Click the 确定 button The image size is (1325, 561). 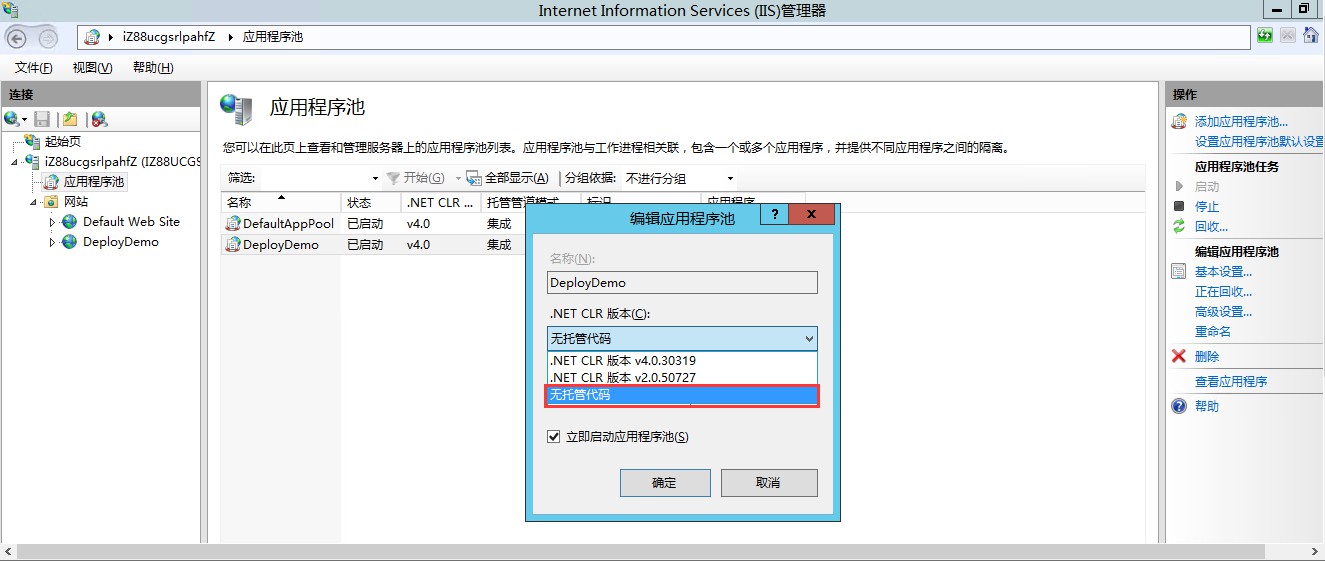665,483
